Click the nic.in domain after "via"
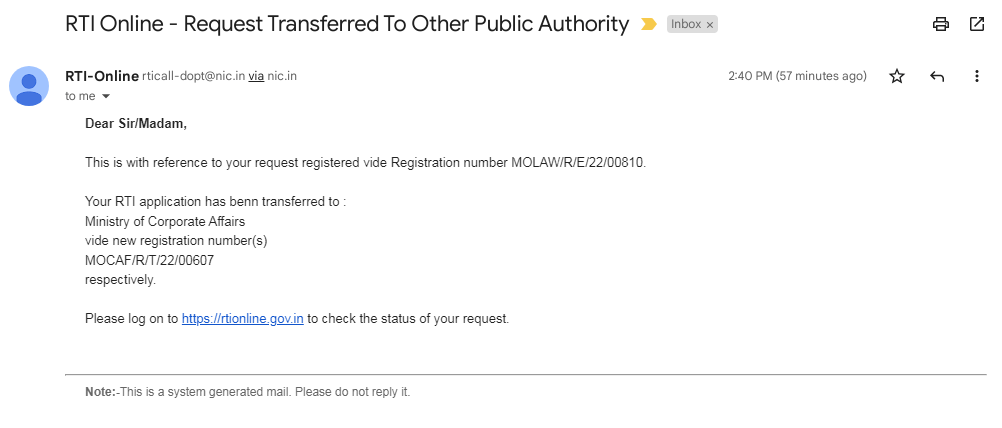This screenshot has height=428, width=1002. [282, 76]
